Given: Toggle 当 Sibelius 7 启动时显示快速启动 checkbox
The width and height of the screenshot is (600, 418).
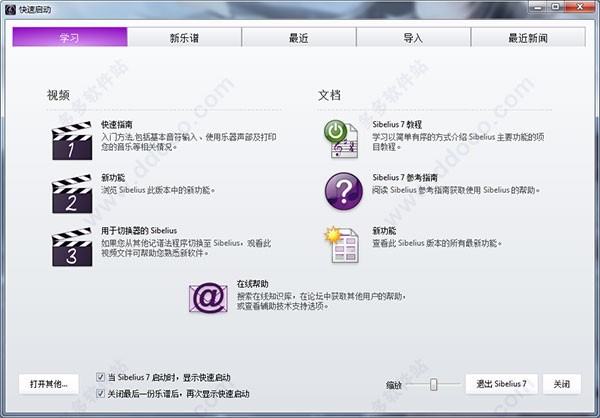Looking at the screenshot, I should (100, 377).
